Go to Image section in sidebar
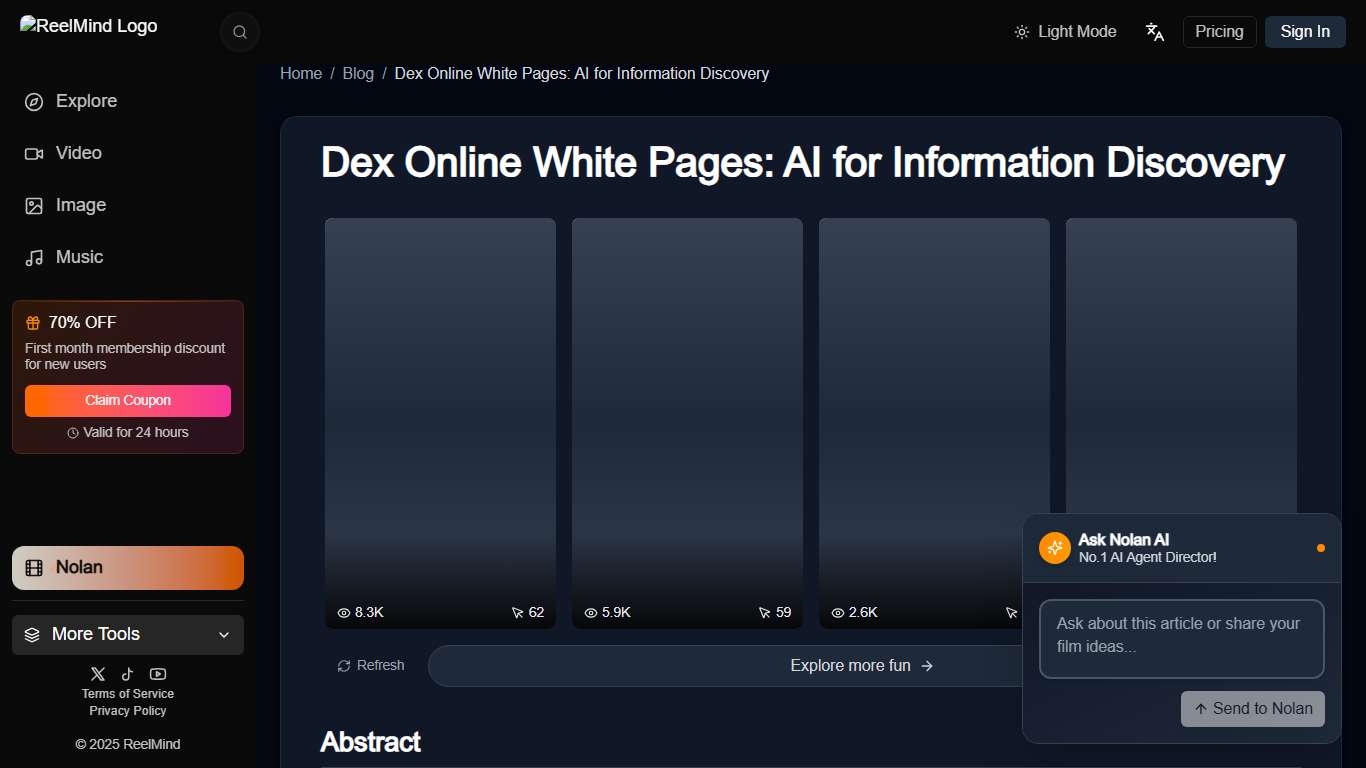This screenshot has width=1366, height=768. [80, 205]
